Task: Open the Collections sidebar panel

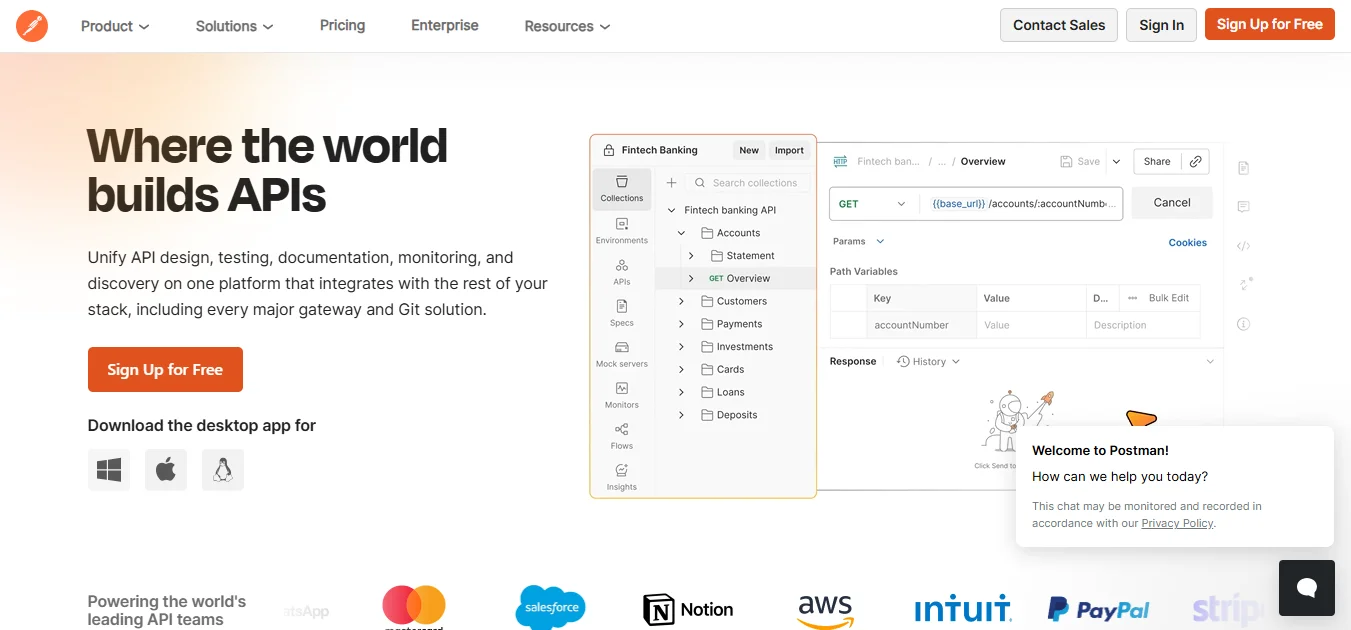Action: pos(622,189)
